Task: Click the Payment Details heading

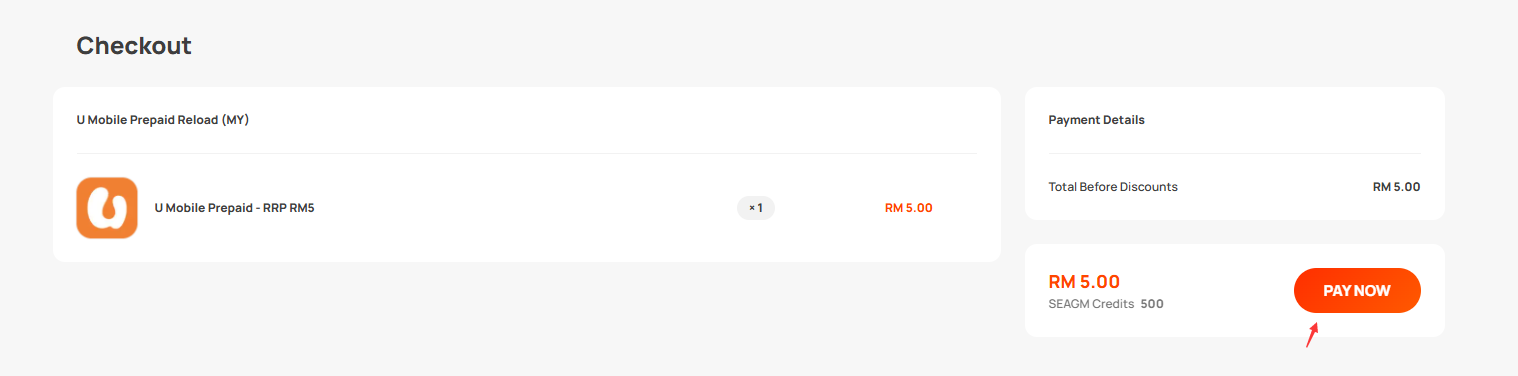Action: pos(1097,120)
